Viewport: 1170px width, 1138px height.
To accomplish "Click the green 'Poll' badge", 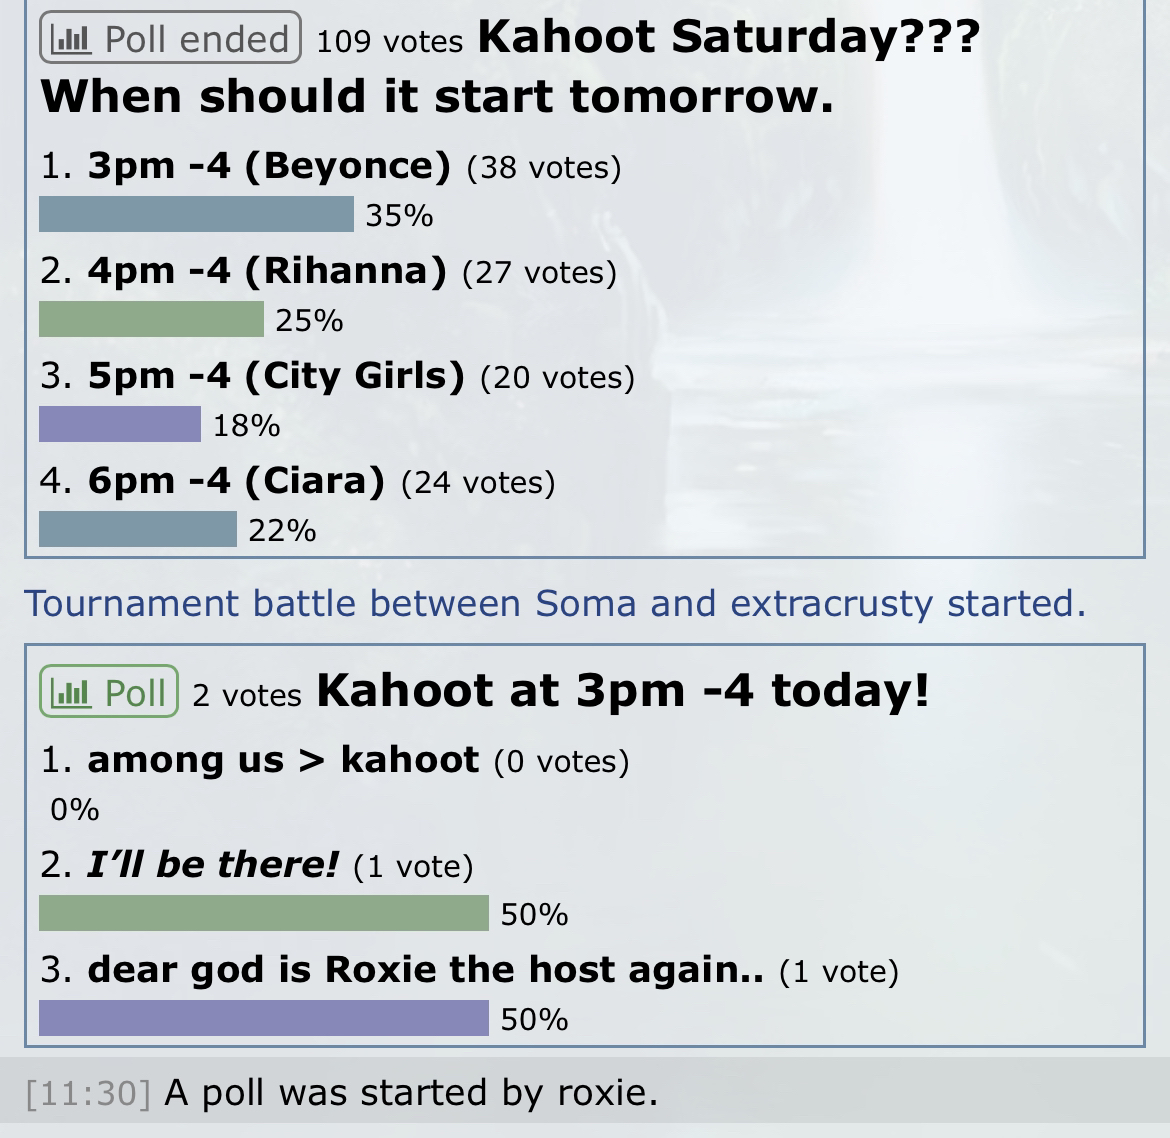I will click(x=109, y=691).
